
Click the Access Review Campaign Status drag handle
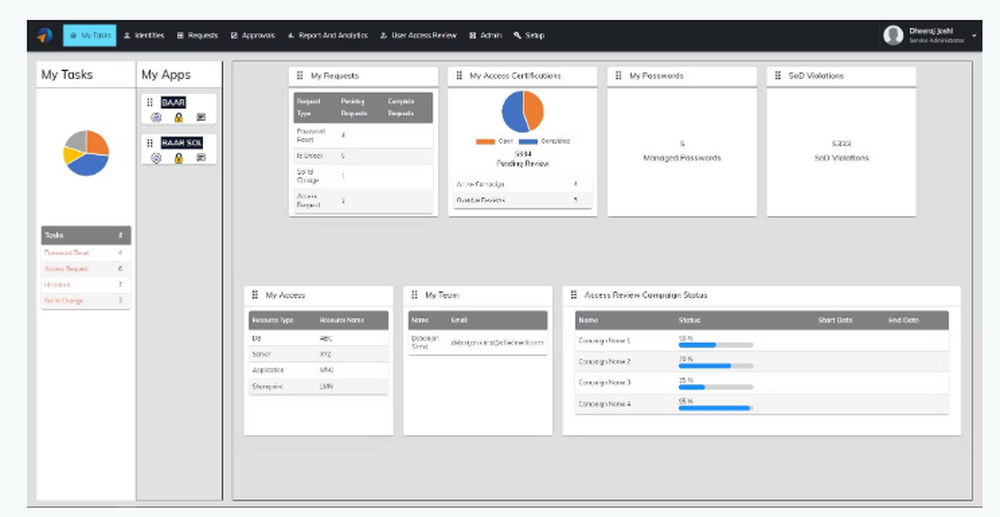(x=574, y=295)
